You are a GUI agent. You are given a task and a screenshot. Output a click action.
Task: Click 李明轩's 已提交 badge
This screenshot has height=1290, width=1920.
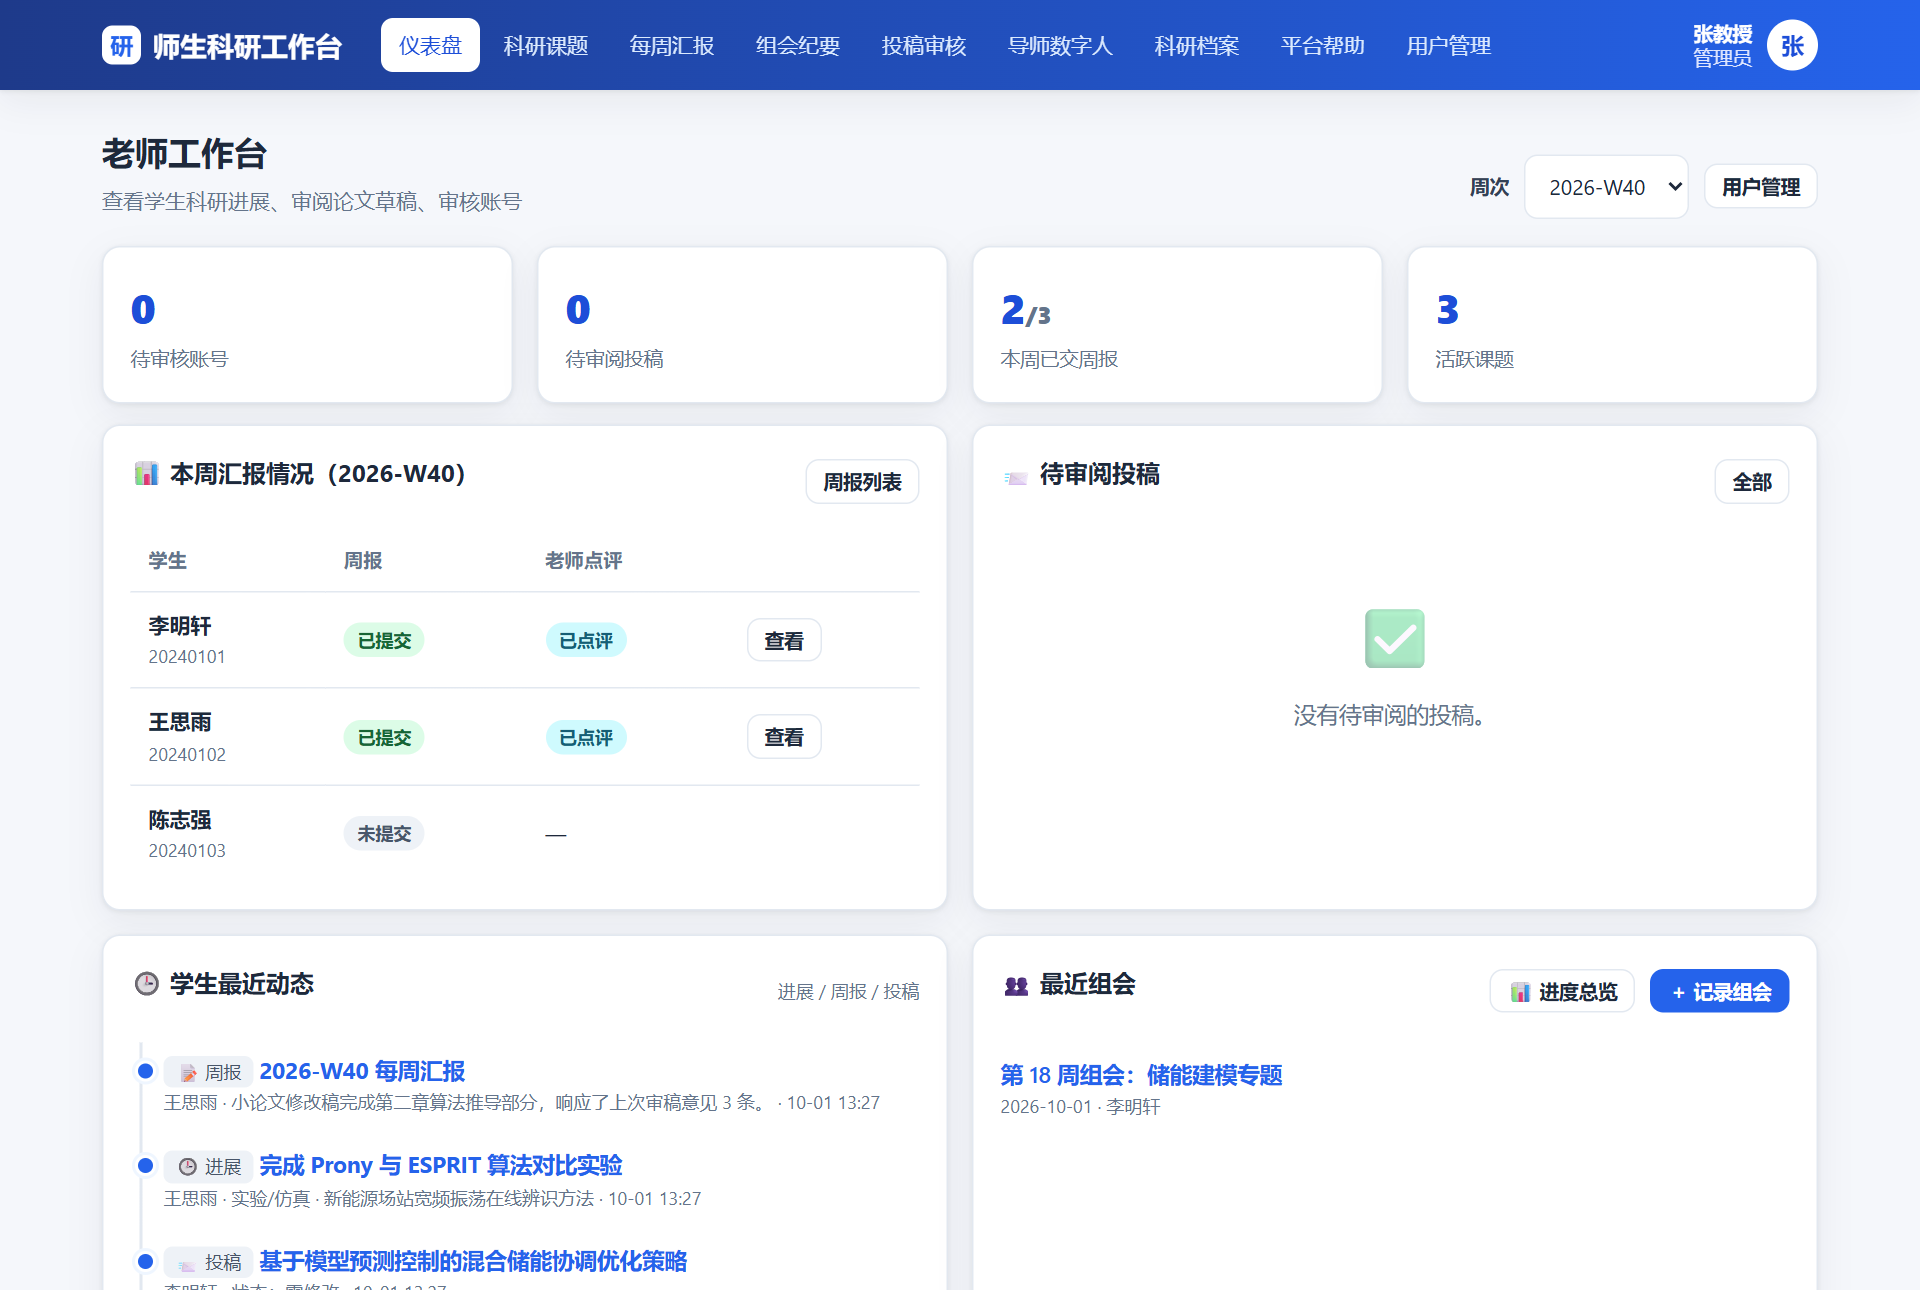pyautogui.click(x=384, y=640)
